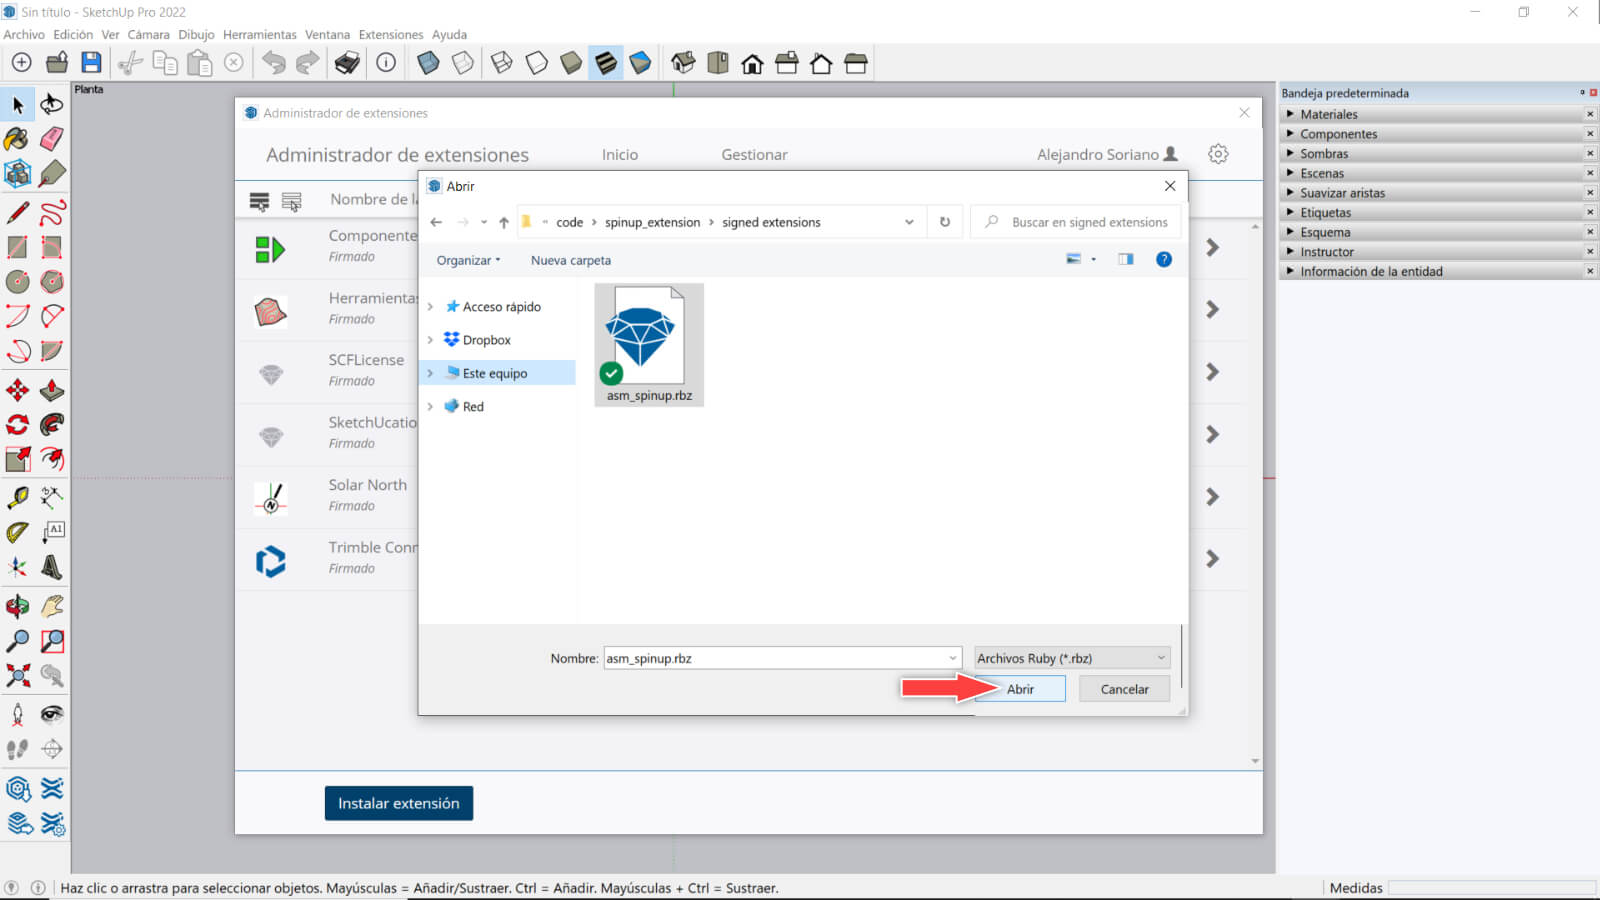Expand the Componentes tray panel
This screenshot has width=1600, height=900.
[x=1290, y=134]
